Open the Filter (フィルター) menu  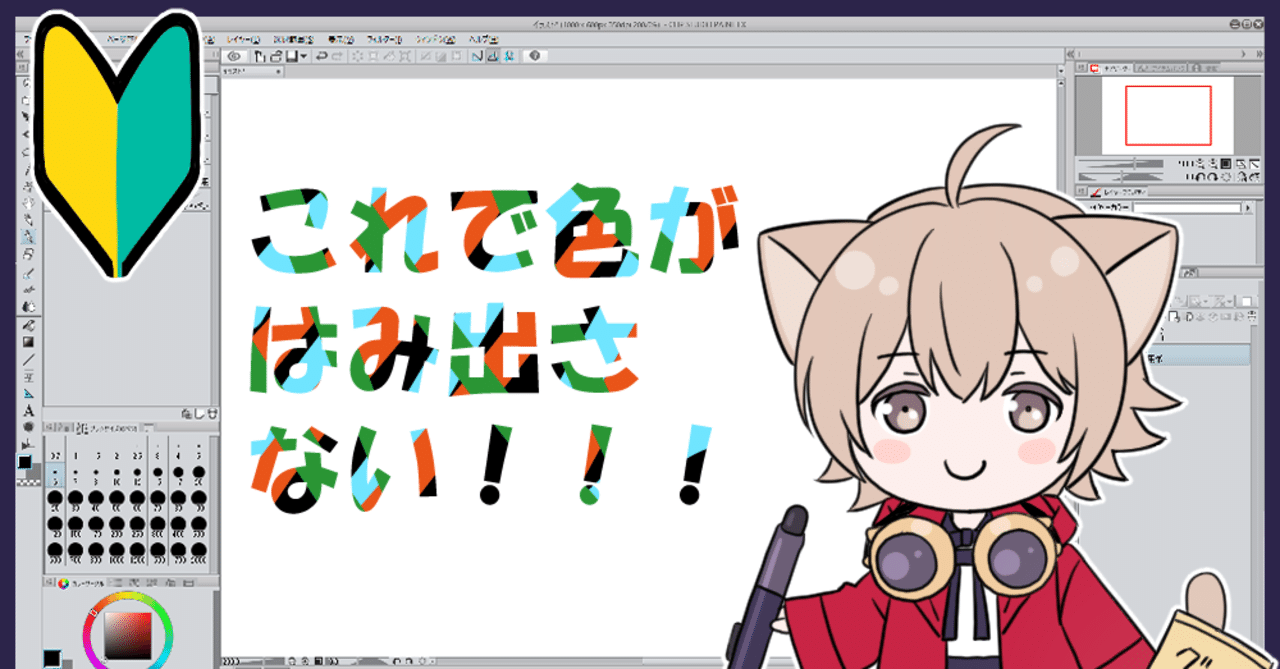click(x=384, y=40)
